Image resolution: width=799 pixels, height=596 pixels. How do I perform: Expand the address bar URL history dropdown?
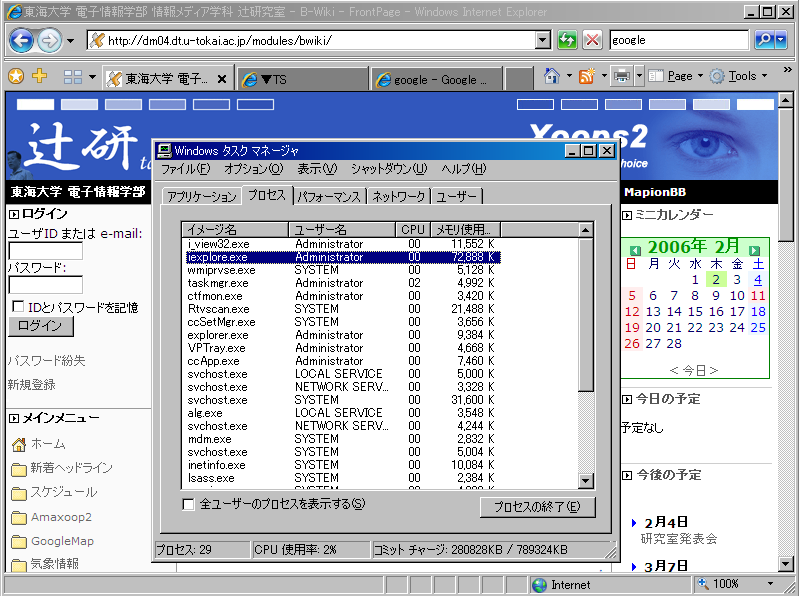543,40
